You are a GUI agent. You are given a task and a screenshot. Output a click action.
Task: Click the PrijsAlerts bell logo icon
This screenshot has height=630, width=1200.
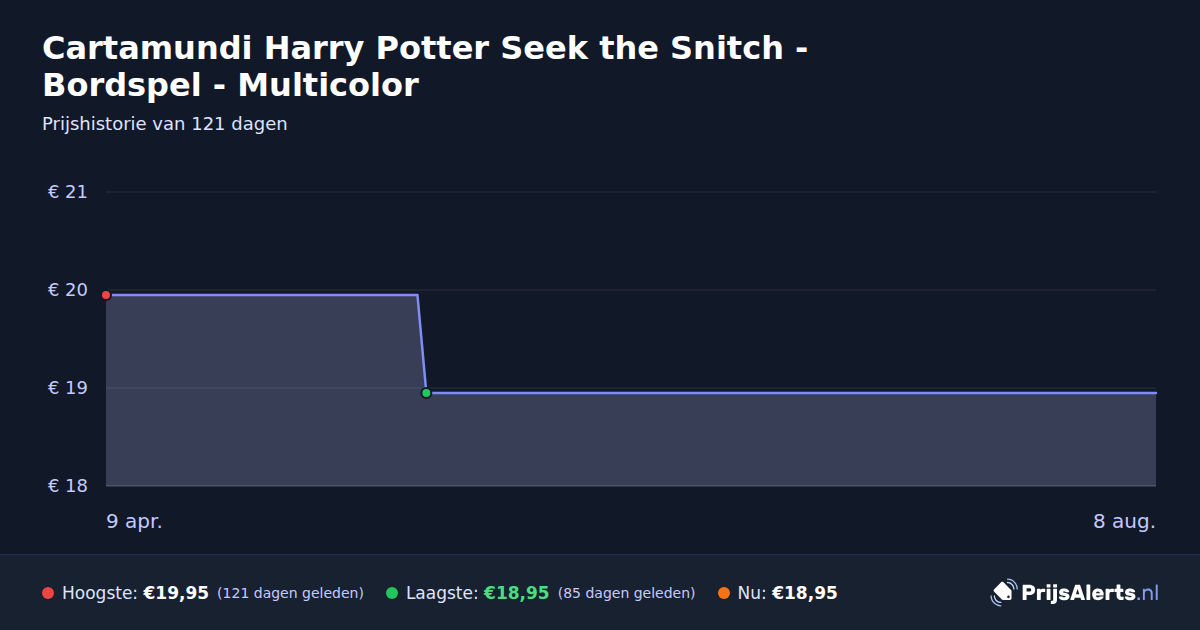coord(1003,592)
